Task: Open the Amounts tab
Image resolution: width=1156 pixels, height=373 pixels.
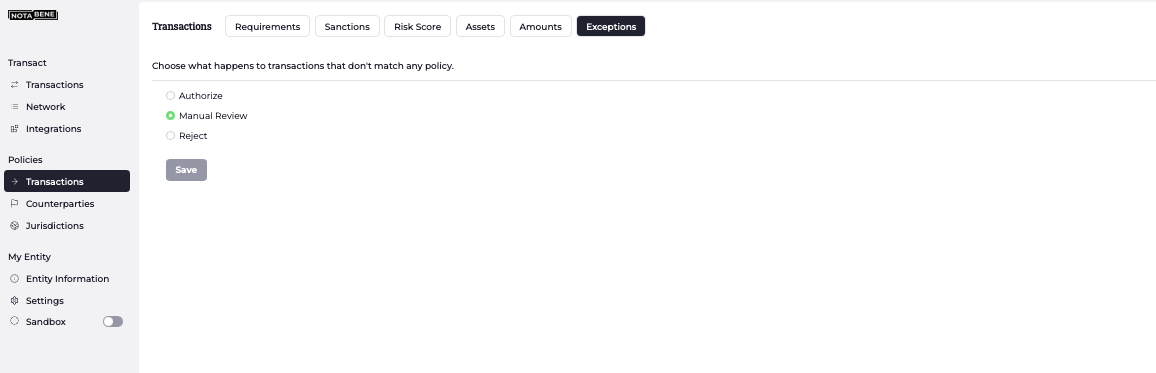Action: 540,27
